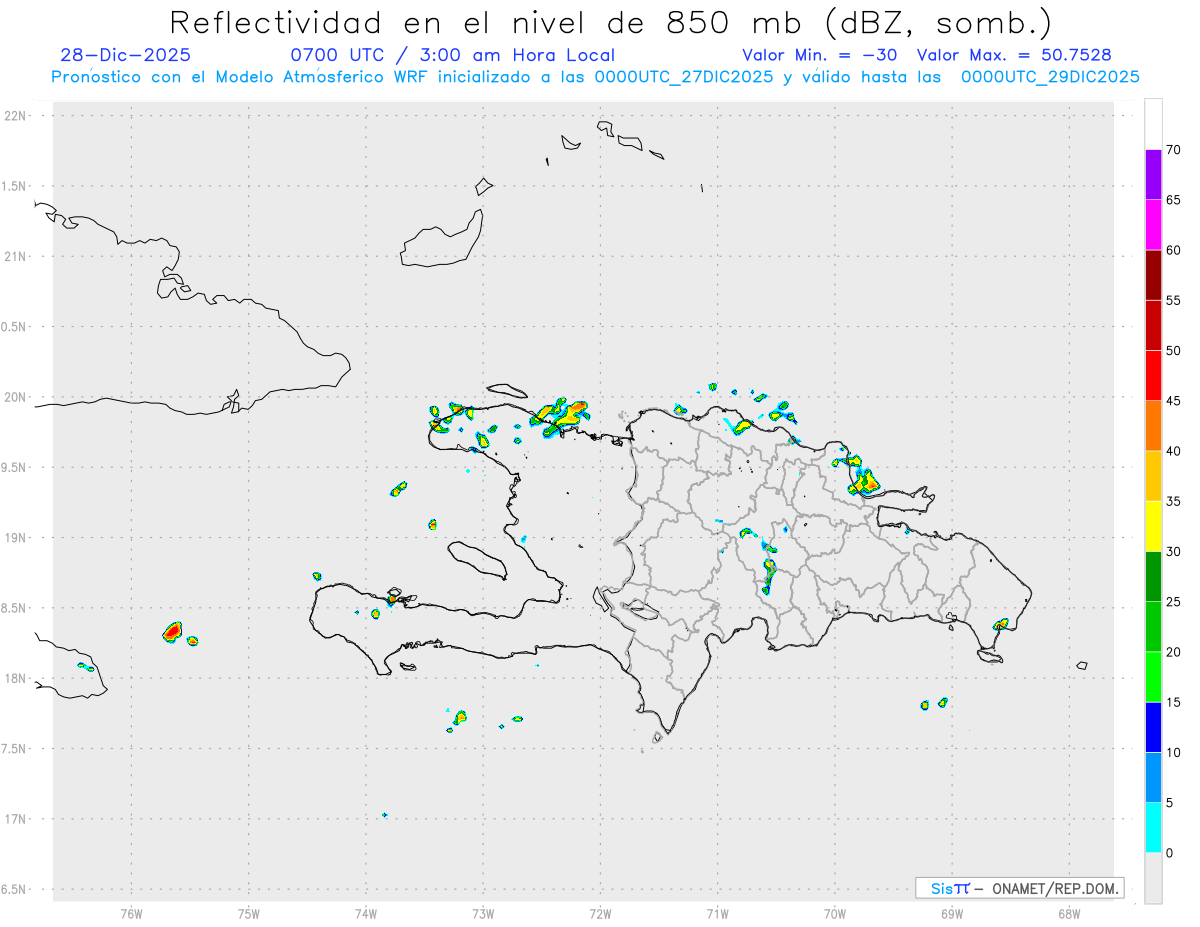
Task: Click the purple 65-70 dBZ color band
Action: pos(1153,174)
